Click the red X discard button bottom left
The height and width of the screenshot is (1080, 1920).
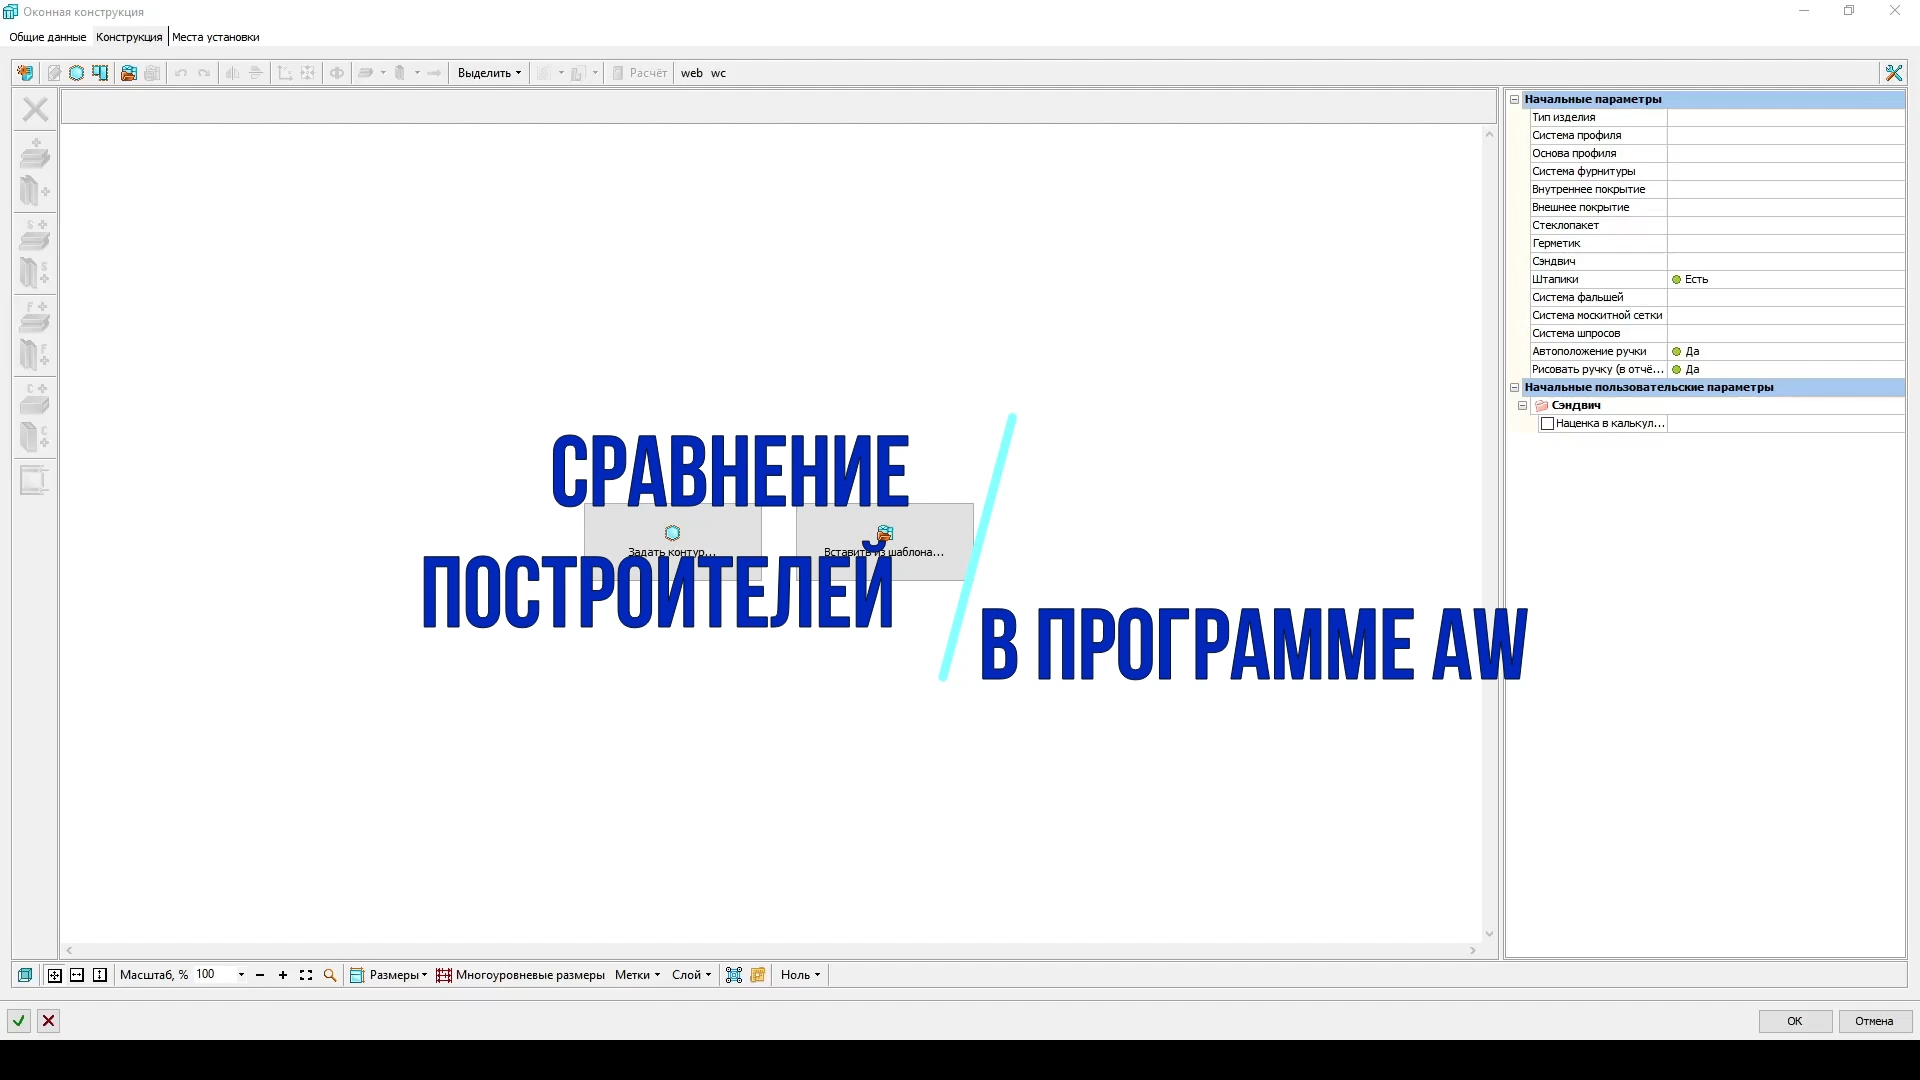tap(48, 1021)
